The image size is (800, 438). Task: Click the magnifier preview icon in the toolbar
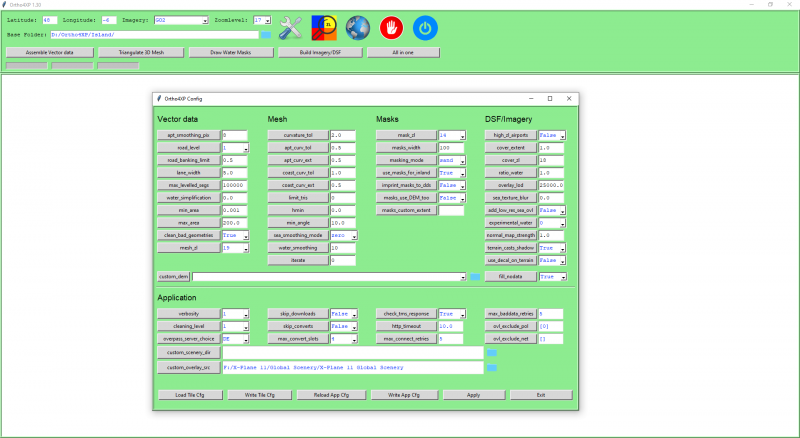pyautogui.click(x=324, y=28)
